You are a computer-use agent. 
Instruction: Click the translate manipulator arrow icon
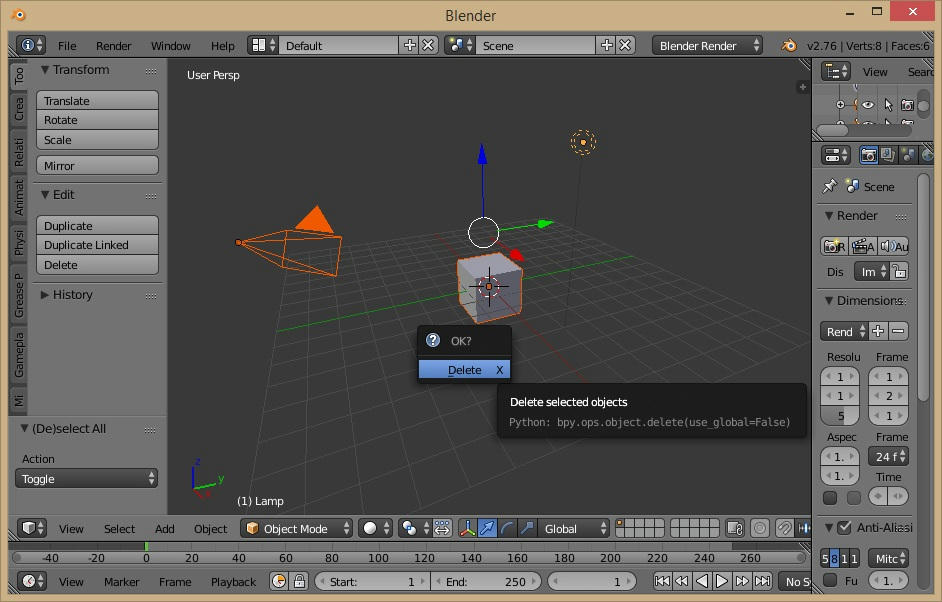coord(487,529)
